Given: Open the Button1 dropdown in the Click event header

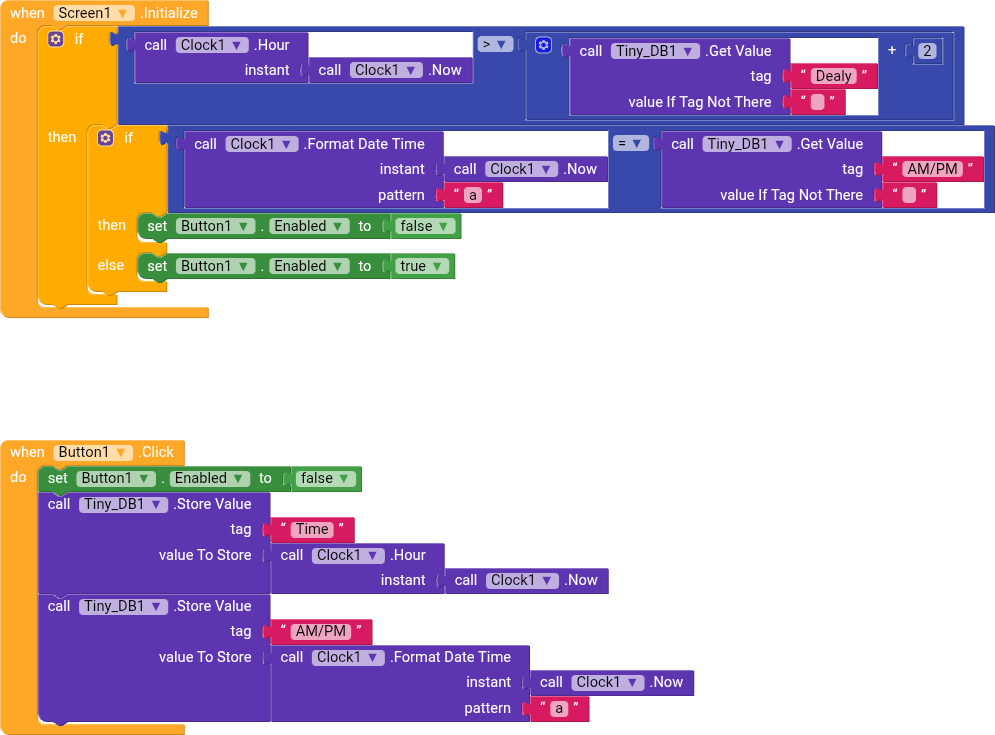Looking at the screenshot, I should pos(93,452).
